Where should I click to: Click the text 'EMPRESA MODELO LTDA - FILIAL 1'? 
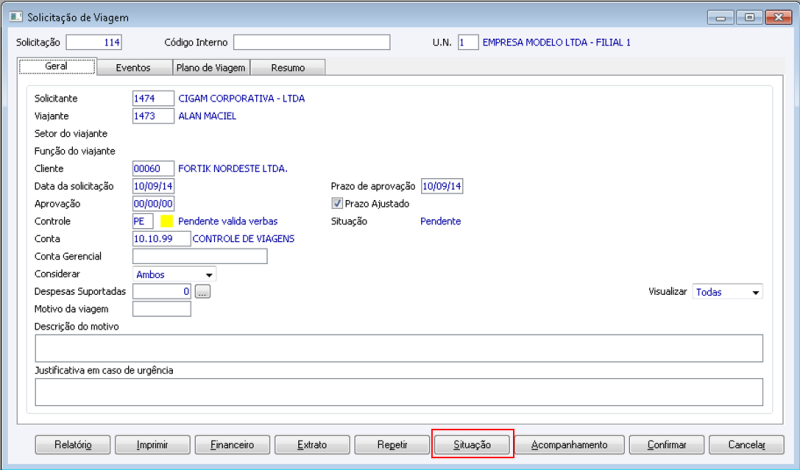tap(557, 42)
